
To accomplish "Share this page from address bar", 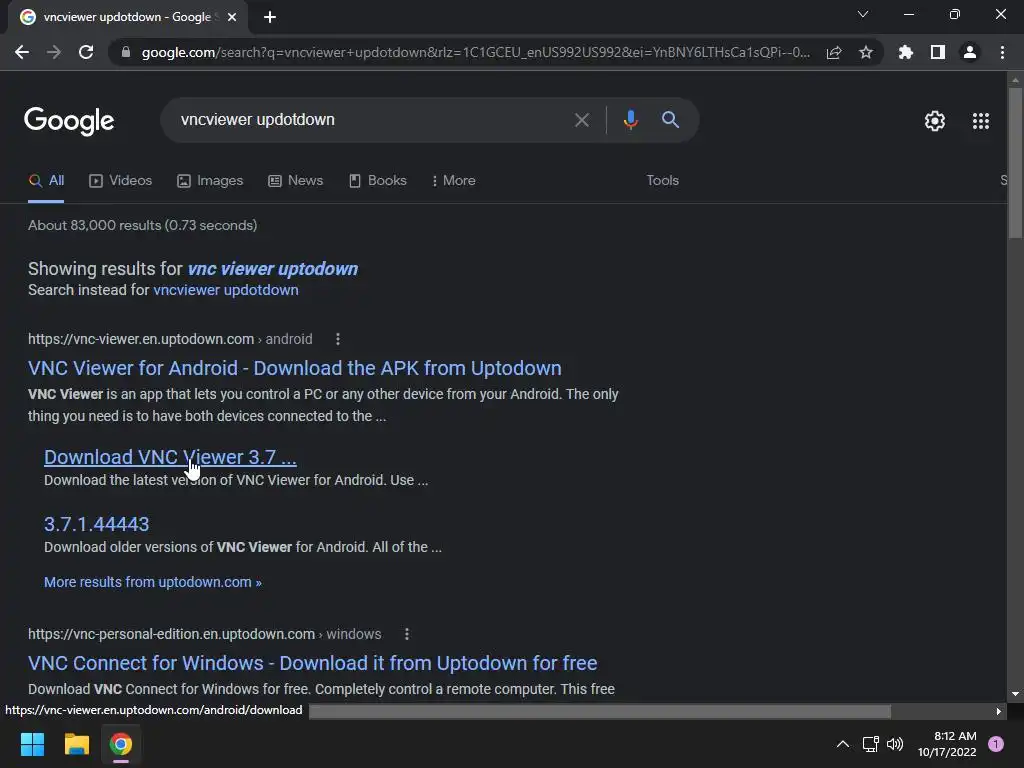I will [x=834, y=52].
